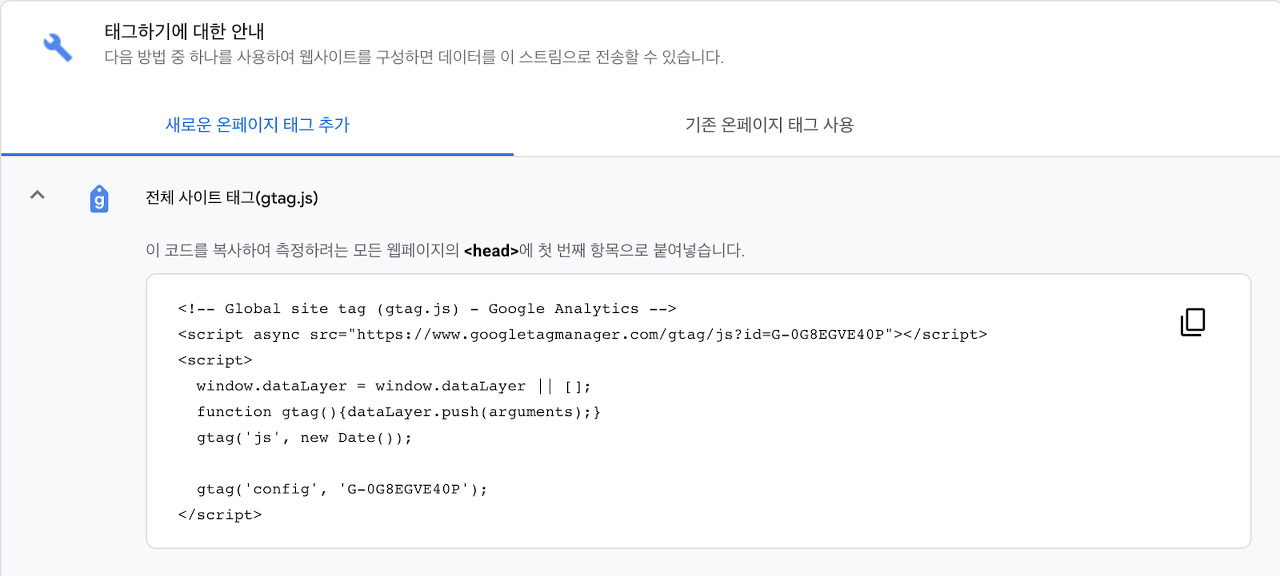Click the Global site tag comment line

click(427, 308)
